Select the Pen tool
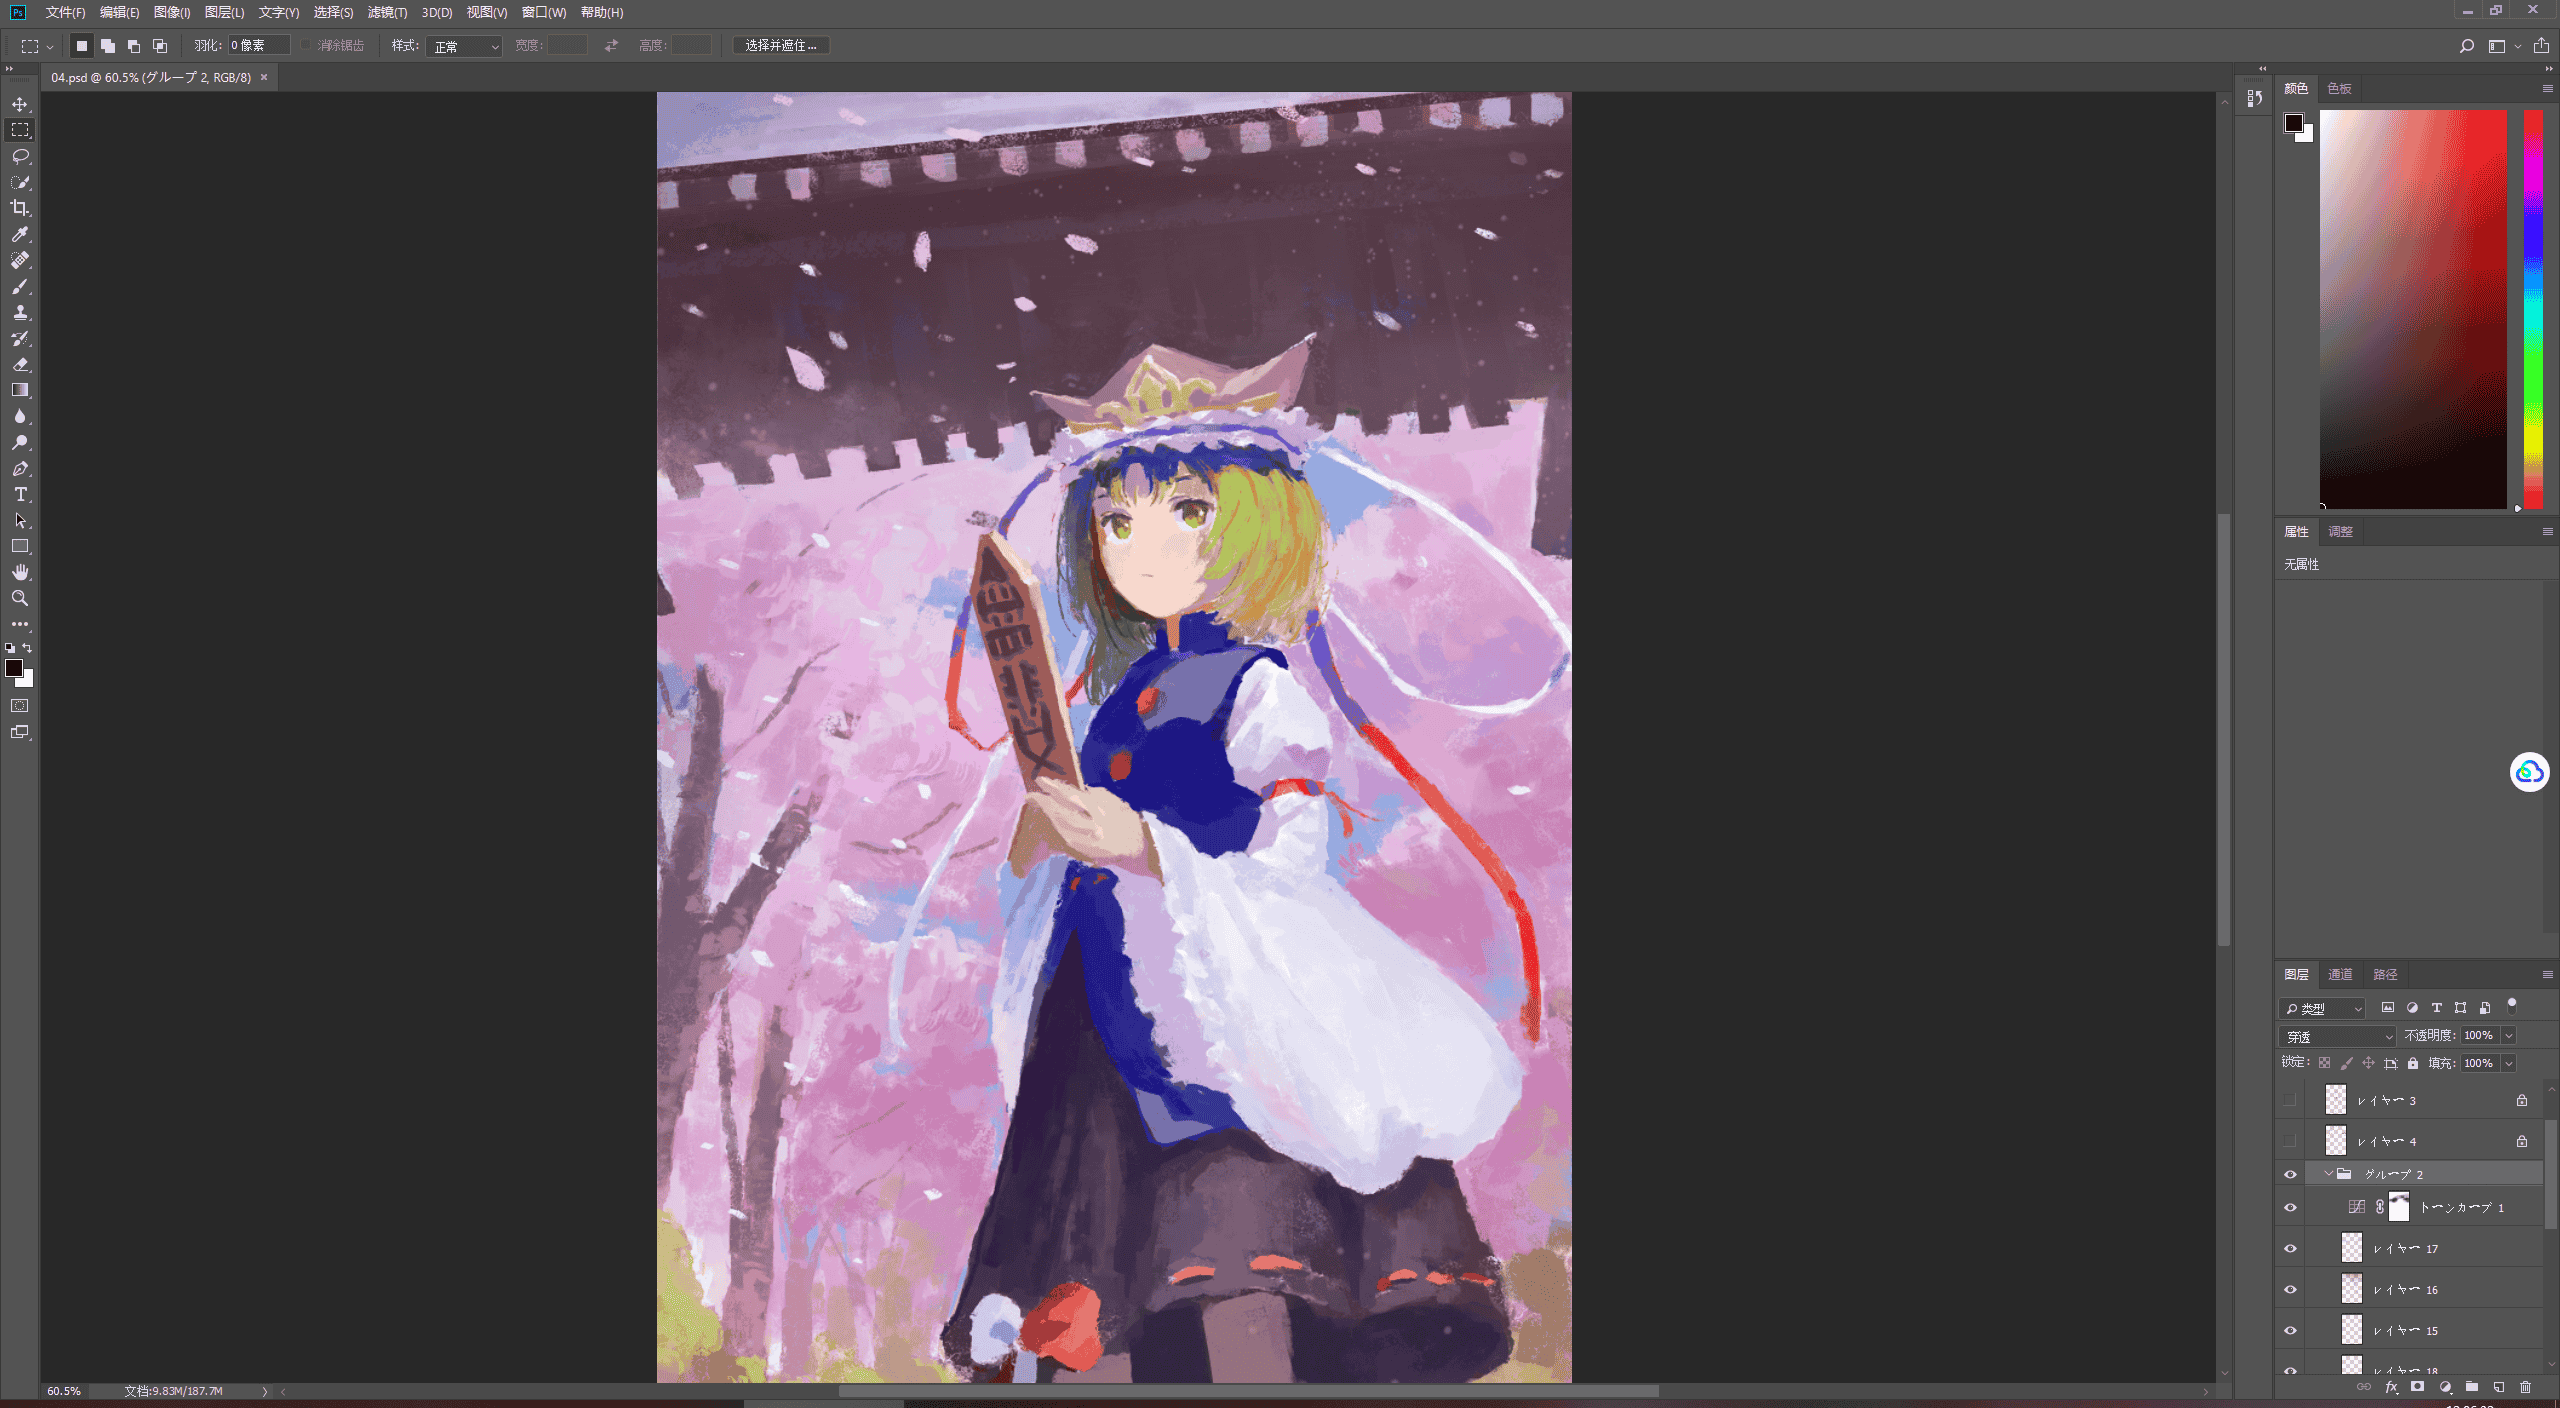 (20, 468)
